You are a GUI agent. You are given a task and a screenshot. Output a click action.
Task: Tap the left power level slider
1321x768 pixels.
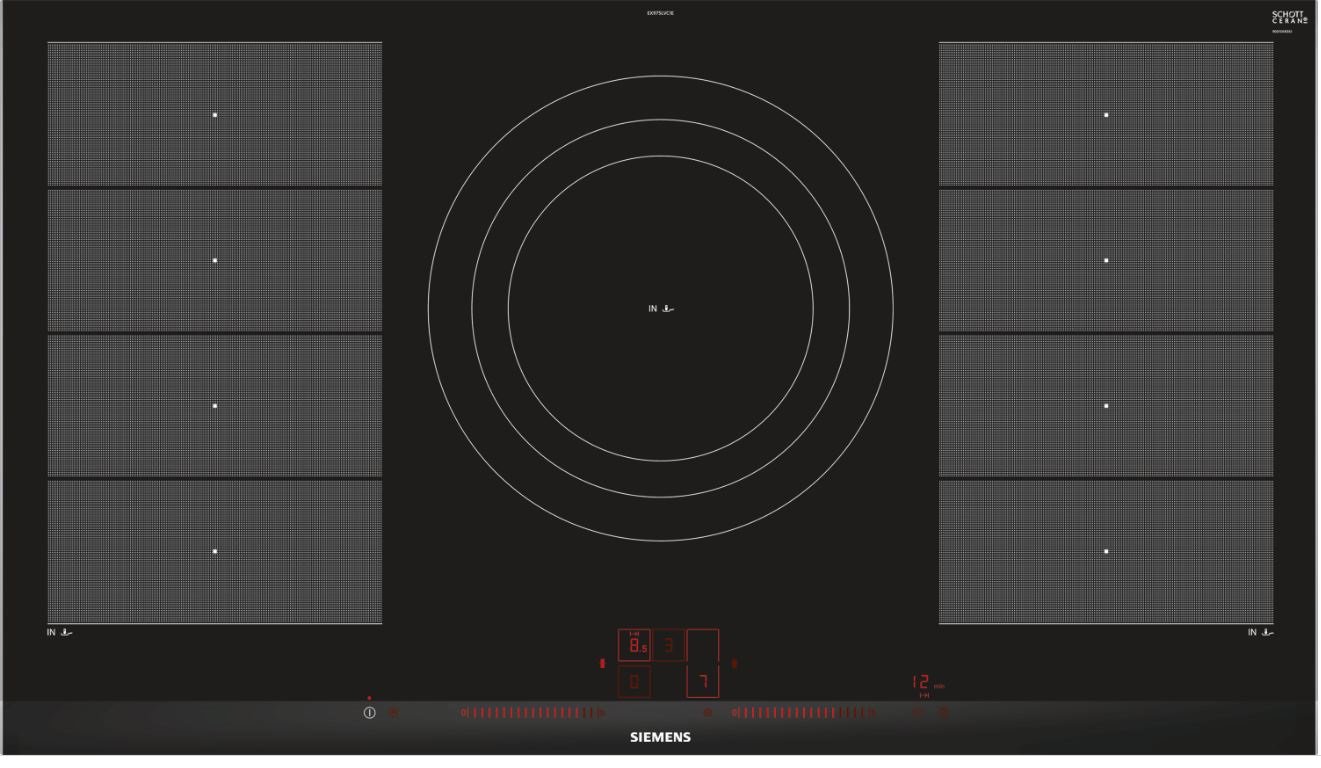point(532,713)
